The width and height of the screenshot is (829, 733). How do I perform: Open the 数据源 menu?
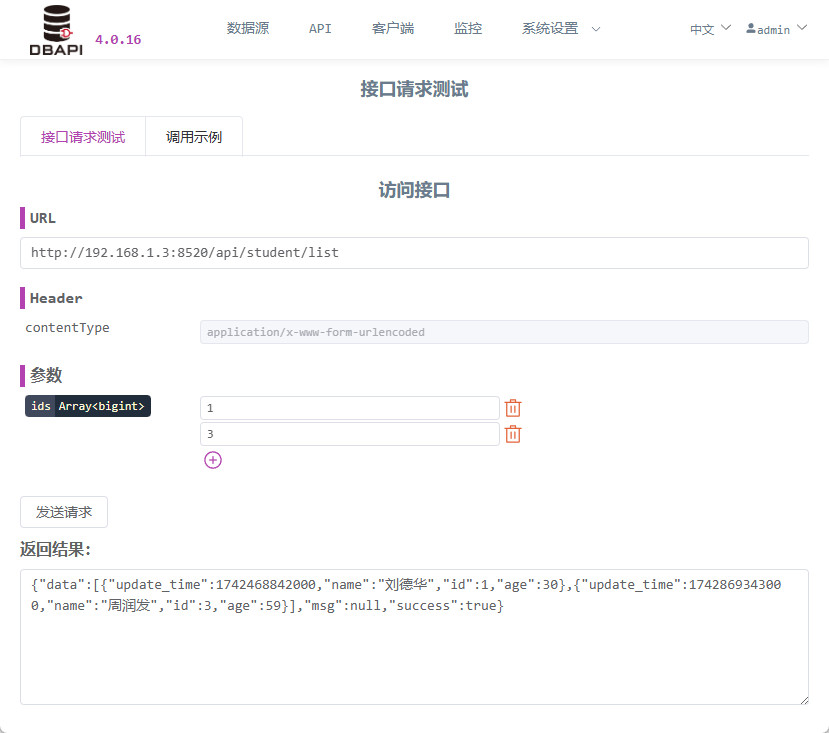(248, 29)
